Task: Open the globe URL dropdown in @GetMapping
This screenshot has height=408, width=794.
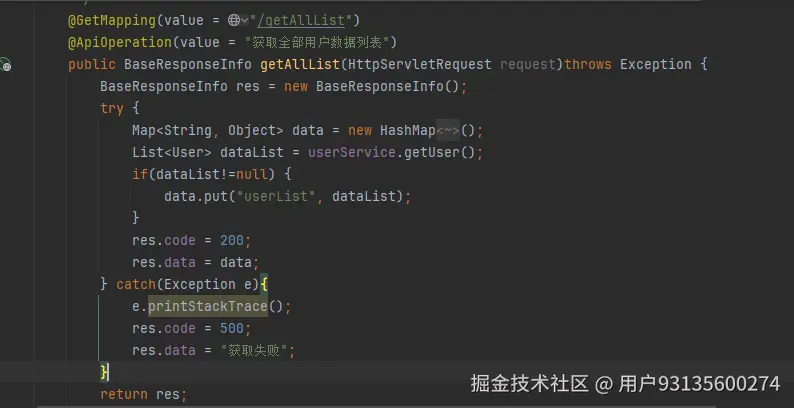Action: tap(238, 20)
